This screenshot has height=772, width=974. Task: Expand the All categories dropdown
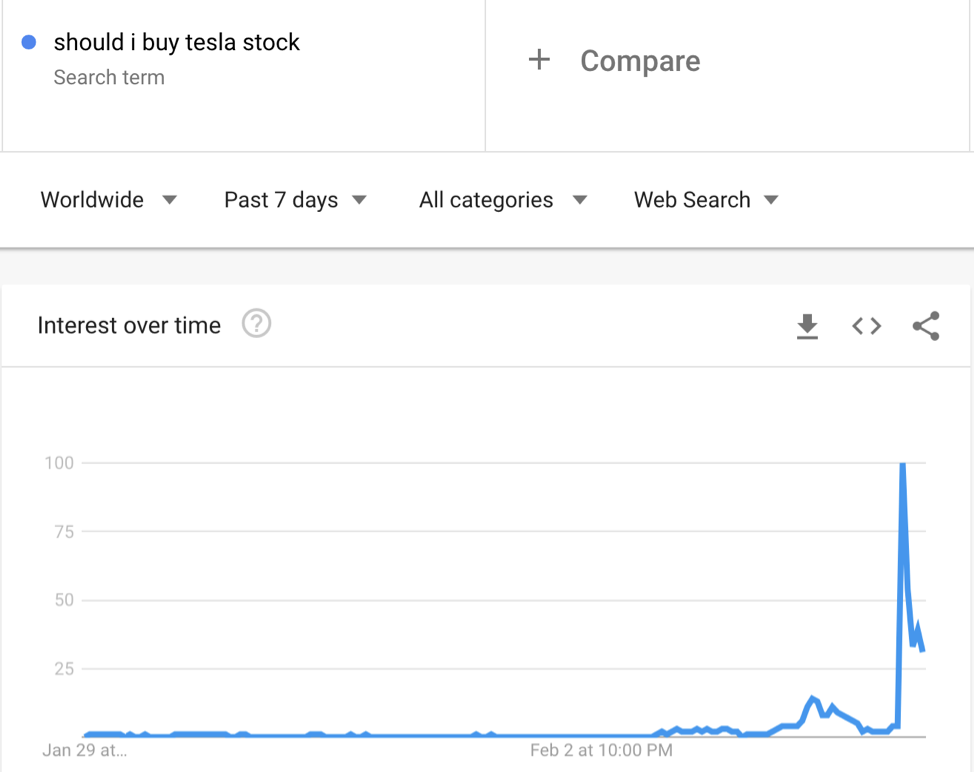(503, 200)
